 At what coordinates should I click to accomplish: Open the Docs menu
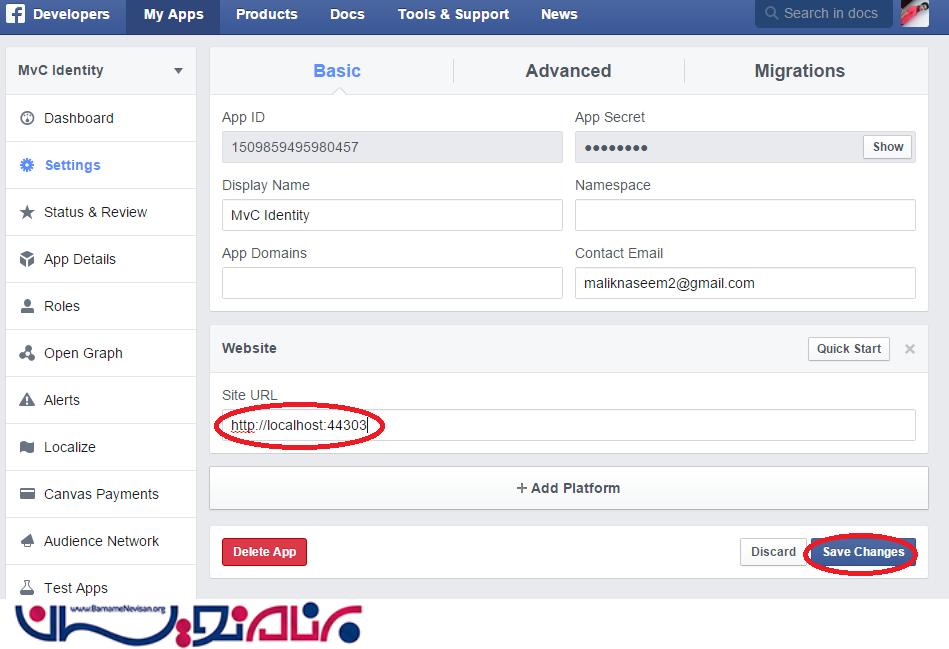pos(347,15)
